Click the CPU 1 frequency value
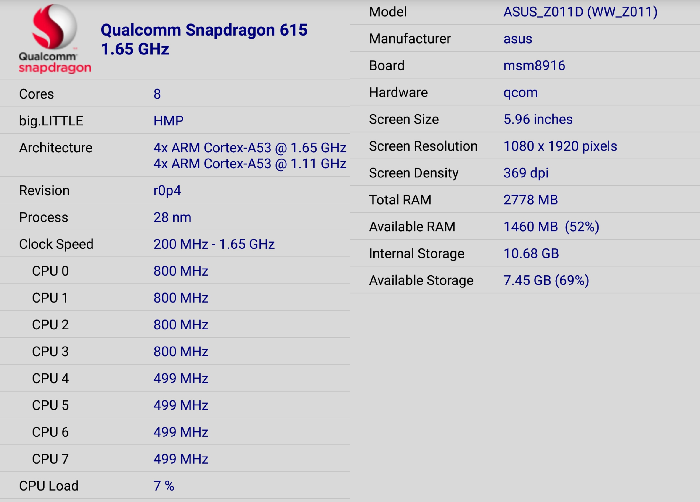Image resolution: width=700 pixels, height=502 pixels. tap(181, 298)
